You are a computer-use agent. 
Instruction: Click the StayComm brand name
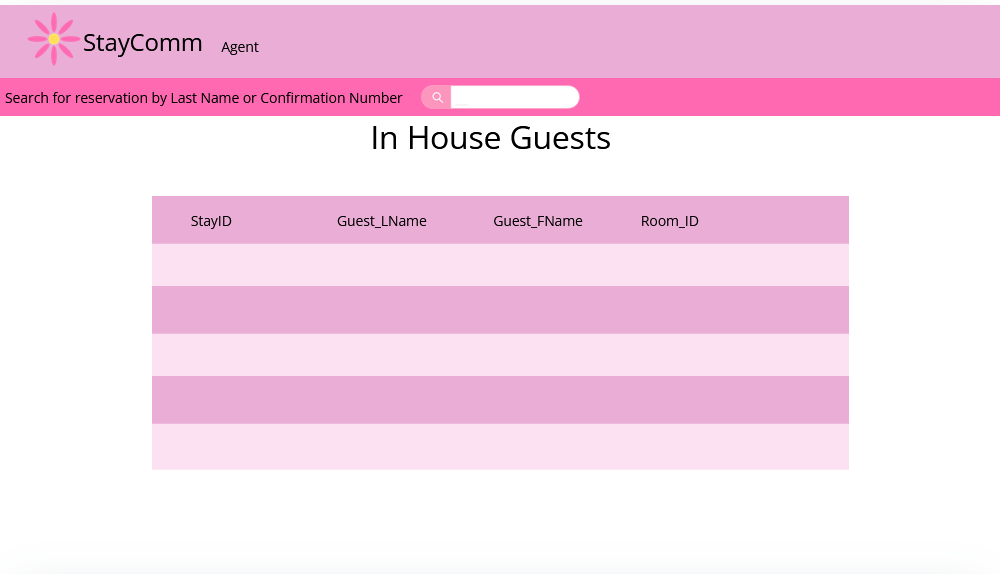pos(142,43)
